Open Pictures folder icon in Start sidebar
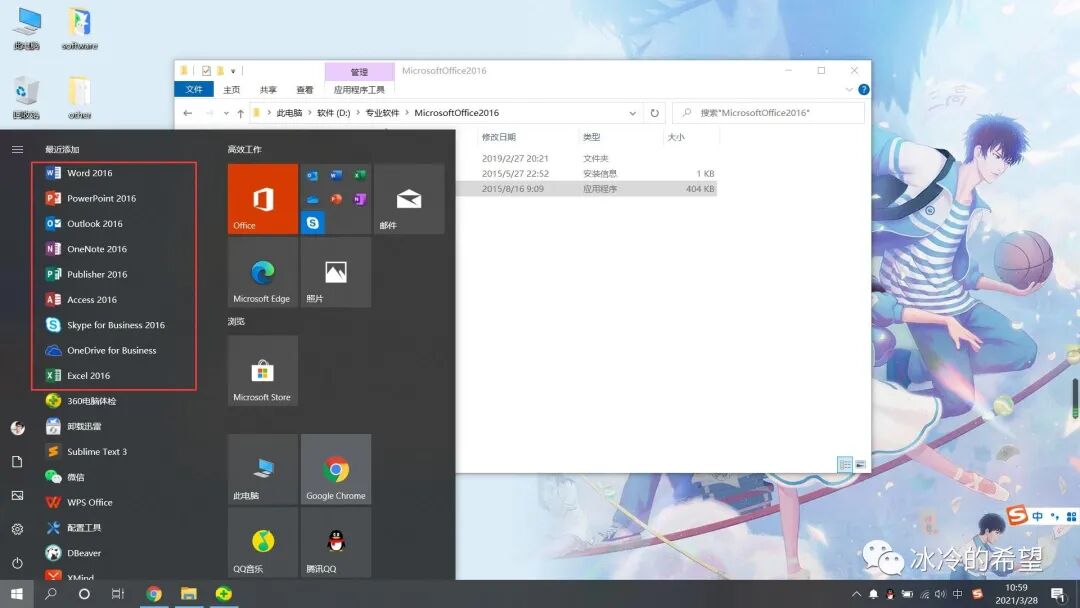1080x608 pixels. pyautogui.click(x=17, y=495)
